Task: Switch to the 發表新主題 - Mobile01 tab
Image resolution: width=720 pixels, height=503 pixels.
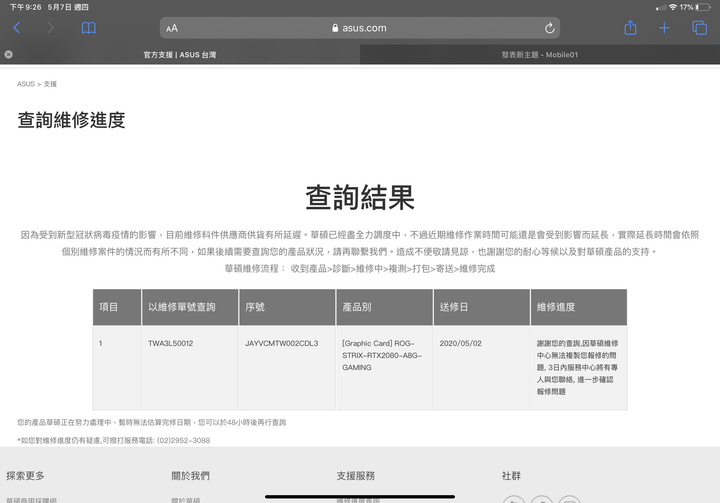Action: [540, 55]
